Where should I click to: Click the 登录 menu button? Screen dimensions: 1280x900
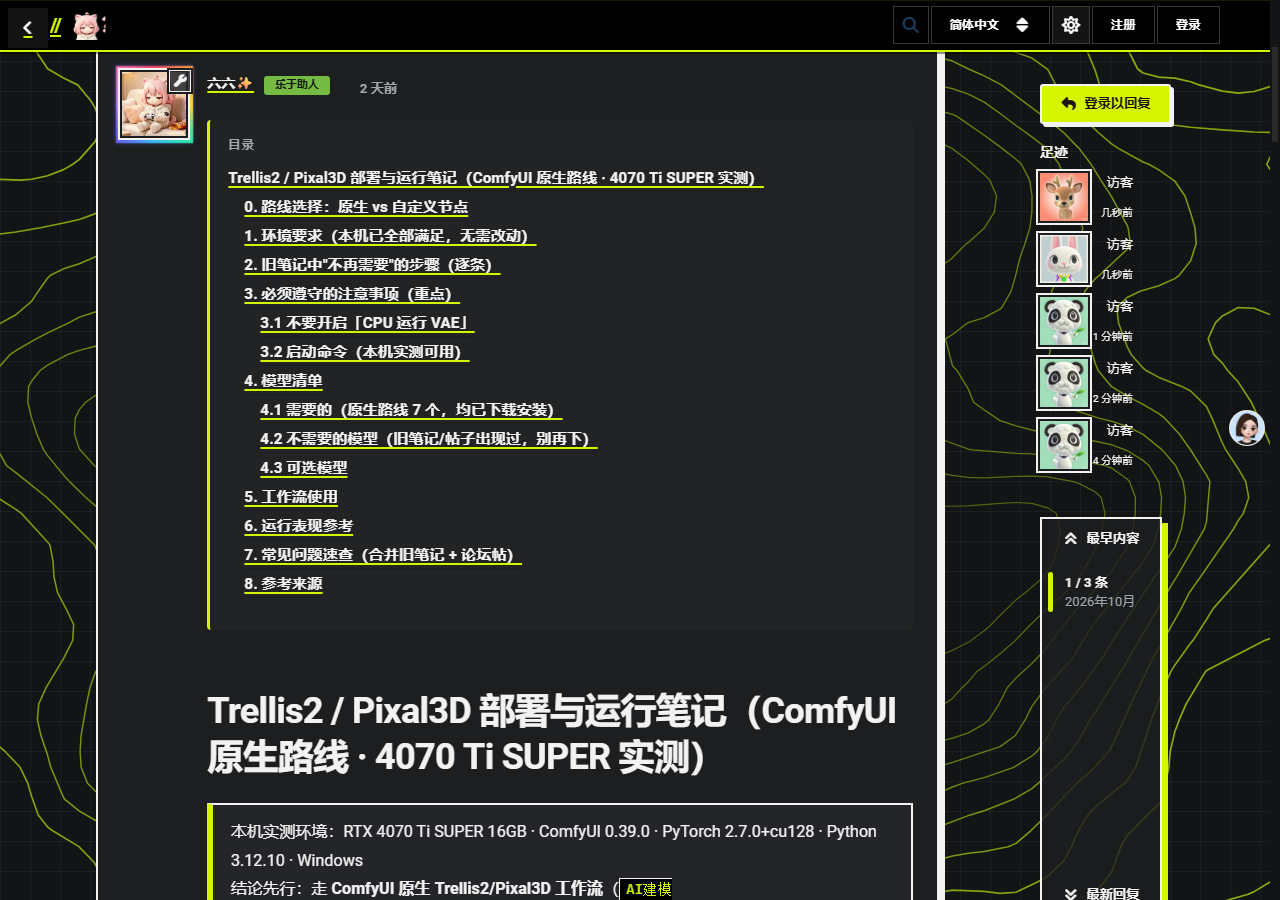pos(1188,25)
